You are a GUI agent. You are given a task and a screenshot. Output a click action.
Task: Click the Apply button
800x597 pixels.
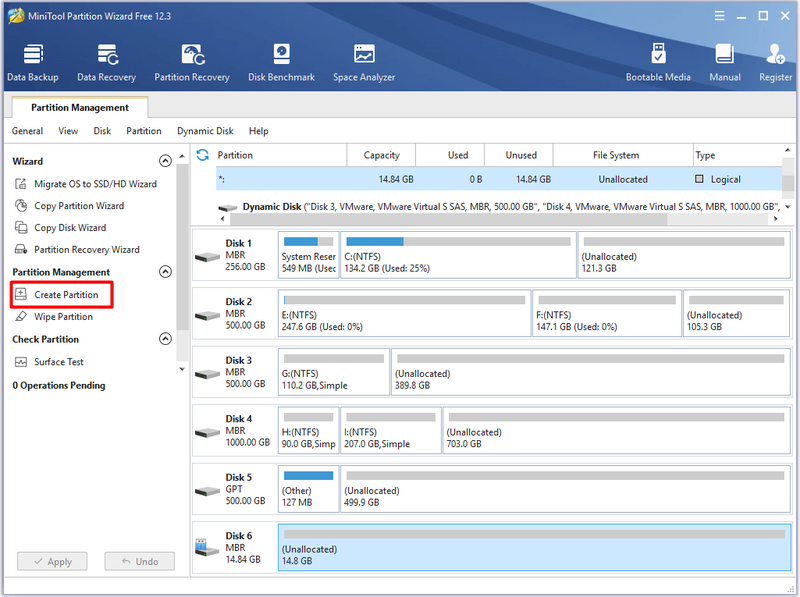point(52,561)
